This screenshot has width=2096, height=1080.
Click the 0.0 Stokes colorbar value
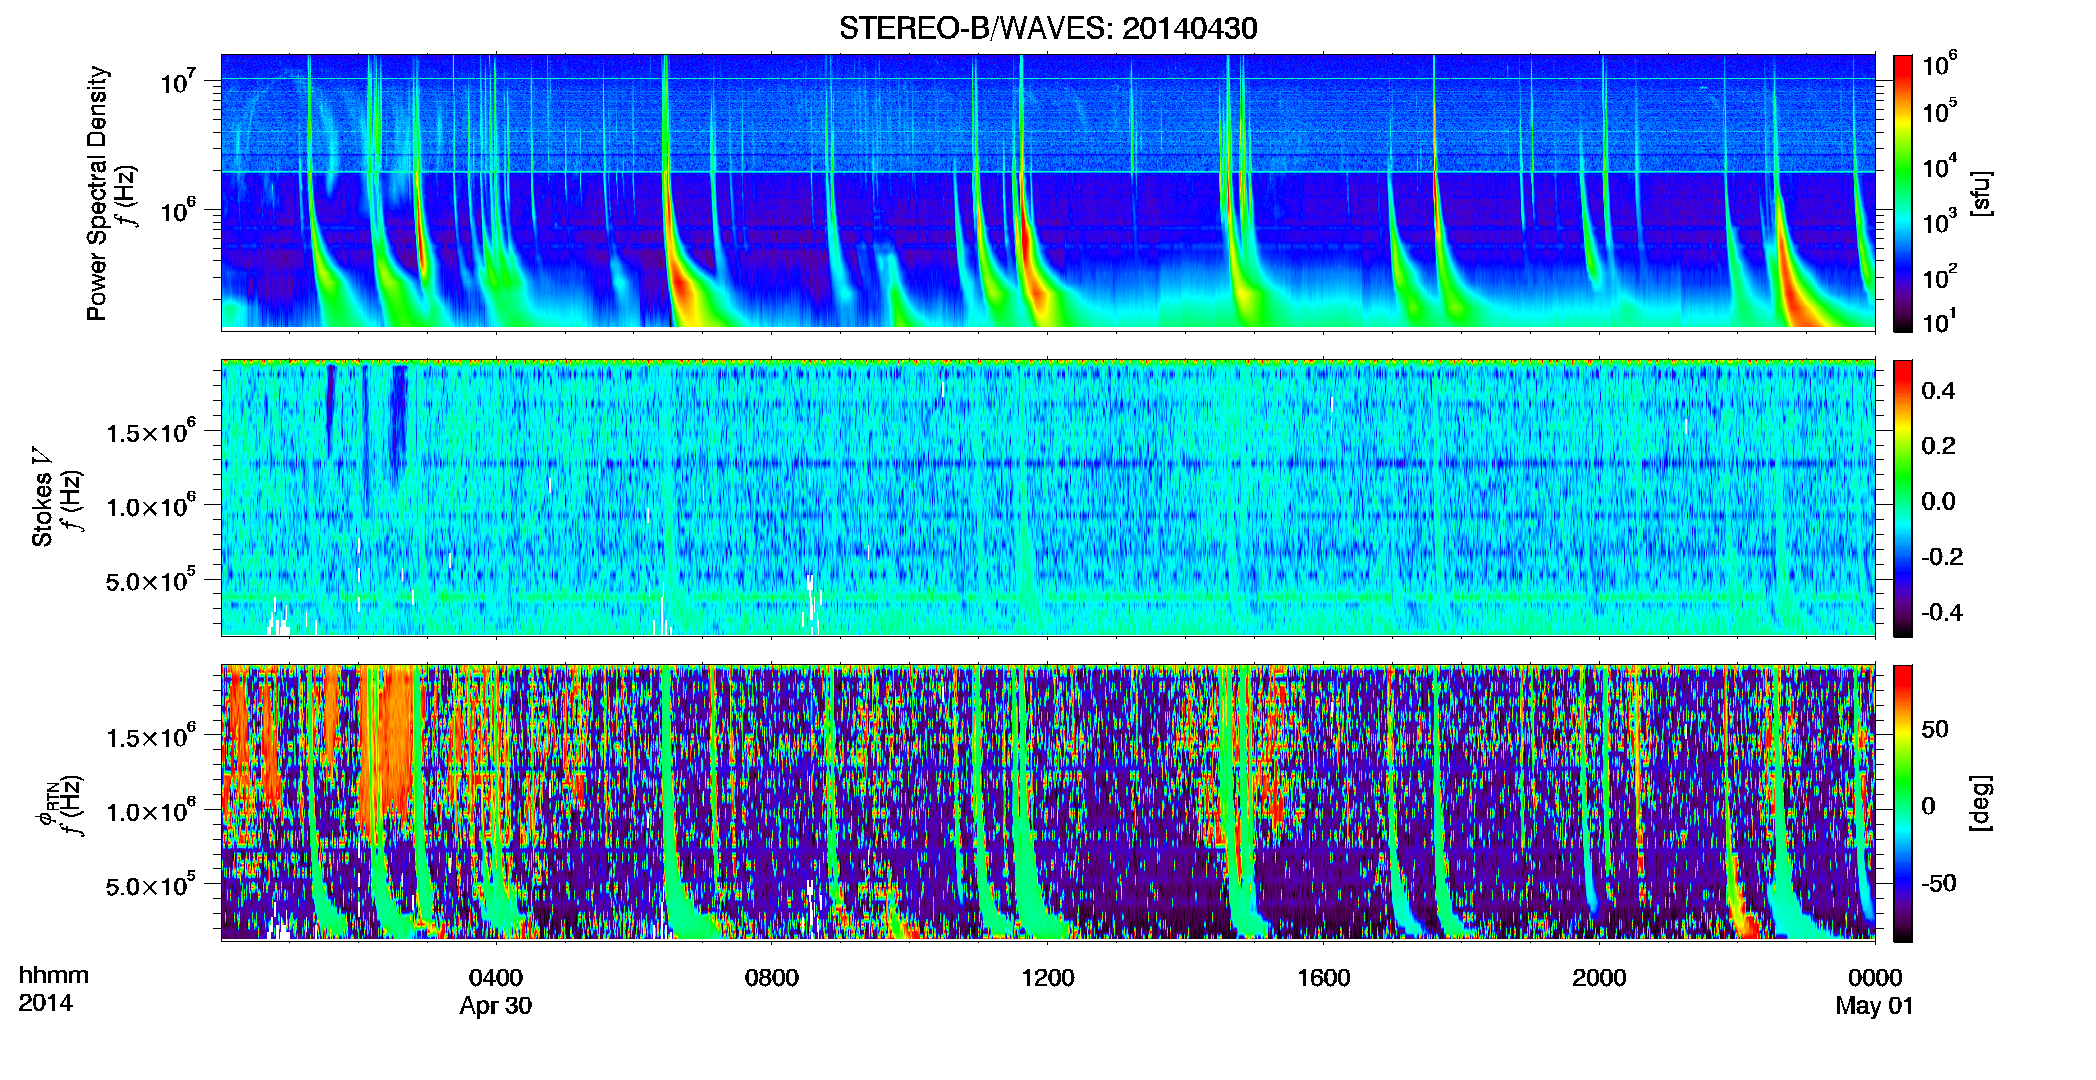point(1938,501)
